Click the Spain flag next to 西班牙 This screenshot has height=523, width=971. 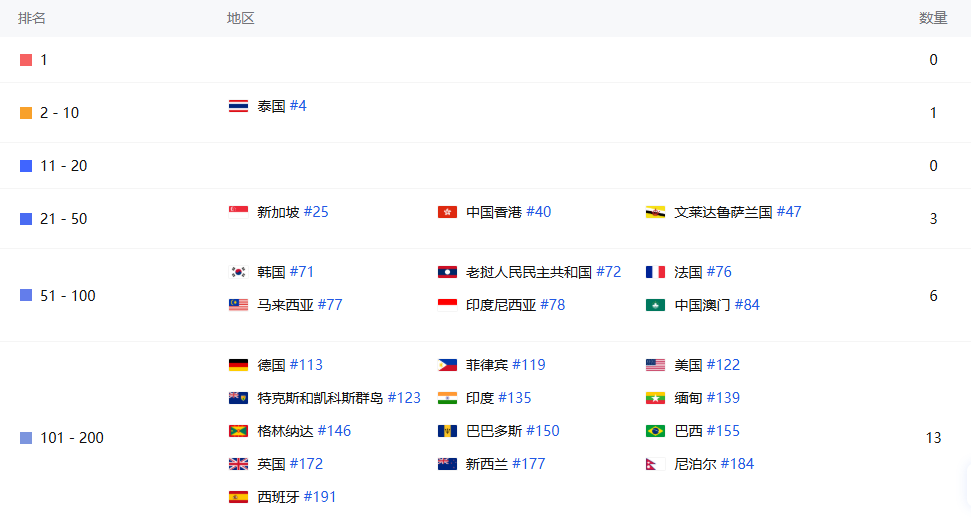pos(238,496)
